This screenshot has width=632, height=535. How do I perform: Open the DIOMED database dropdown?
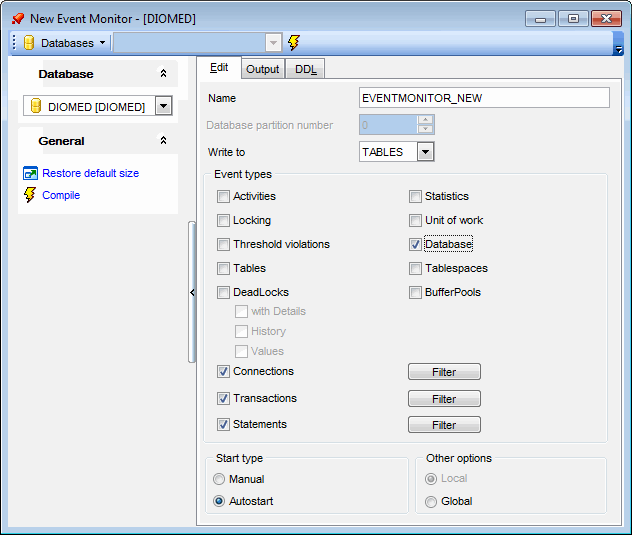pyautogui.click(x=164, y=107)
